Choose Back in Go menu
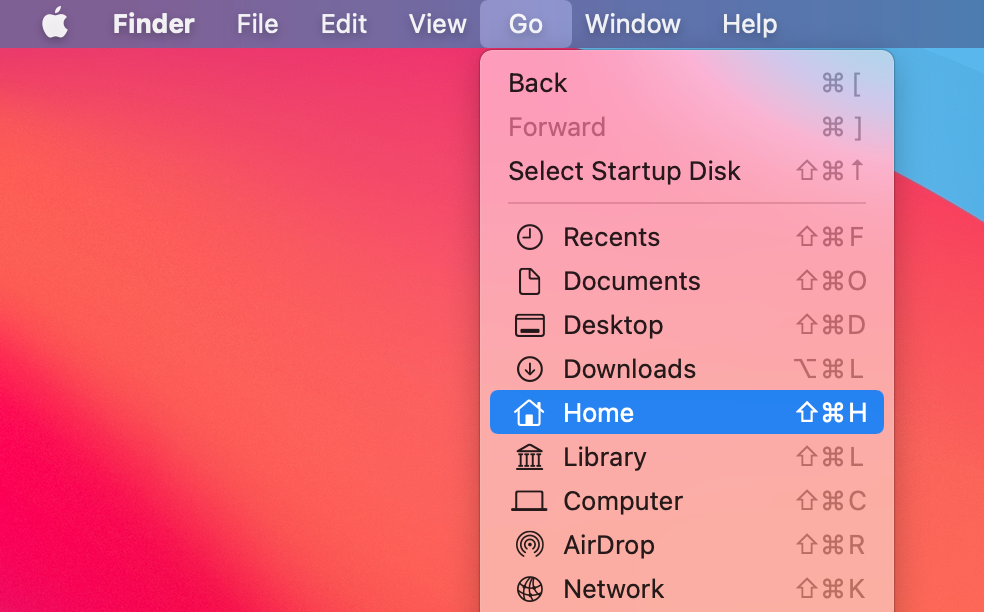The width and height of the screenshot is (984, 612). click(687, 83)
